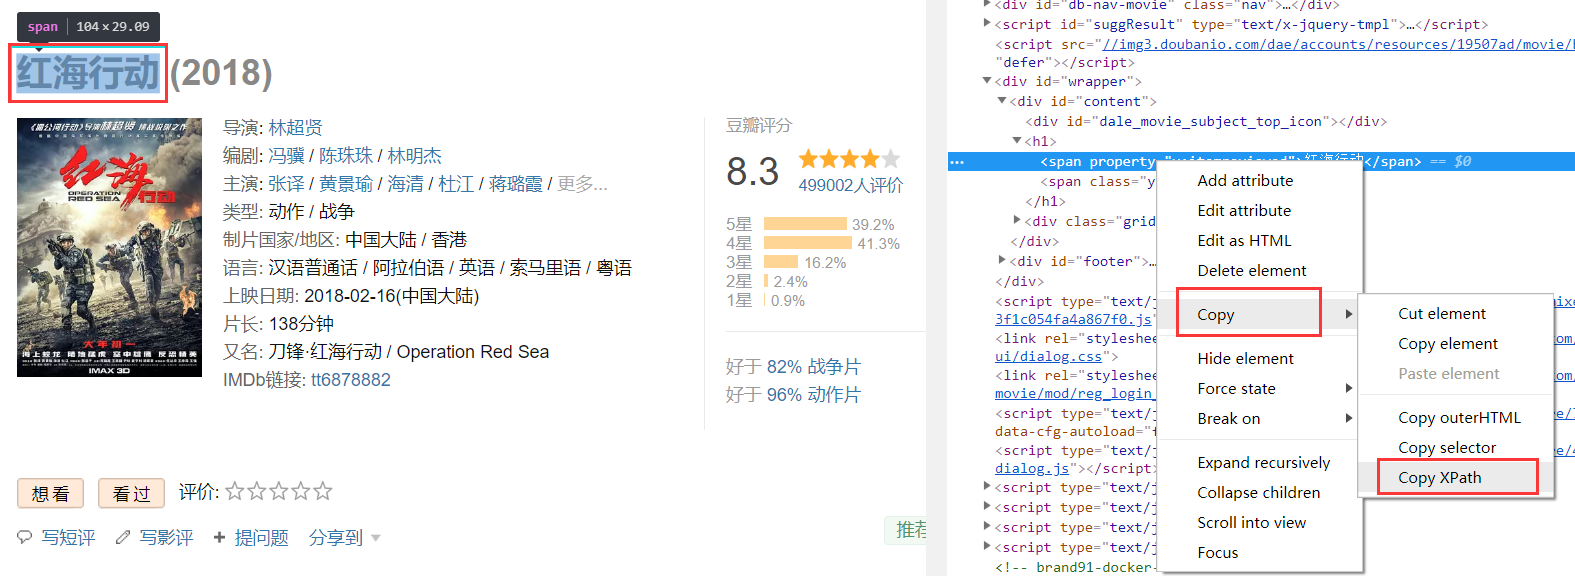Open IMDb link tt6878882

pyautogui.click(x=351, y=379)
